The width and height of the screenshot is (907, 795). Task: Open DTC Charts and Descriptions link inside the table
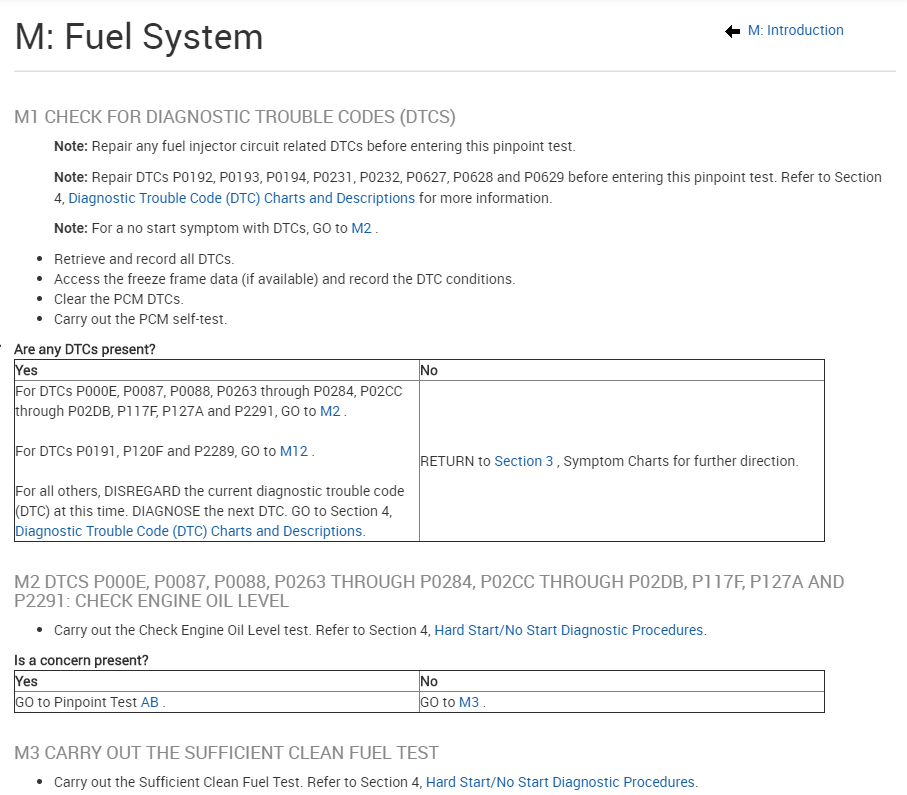point(189,531)
